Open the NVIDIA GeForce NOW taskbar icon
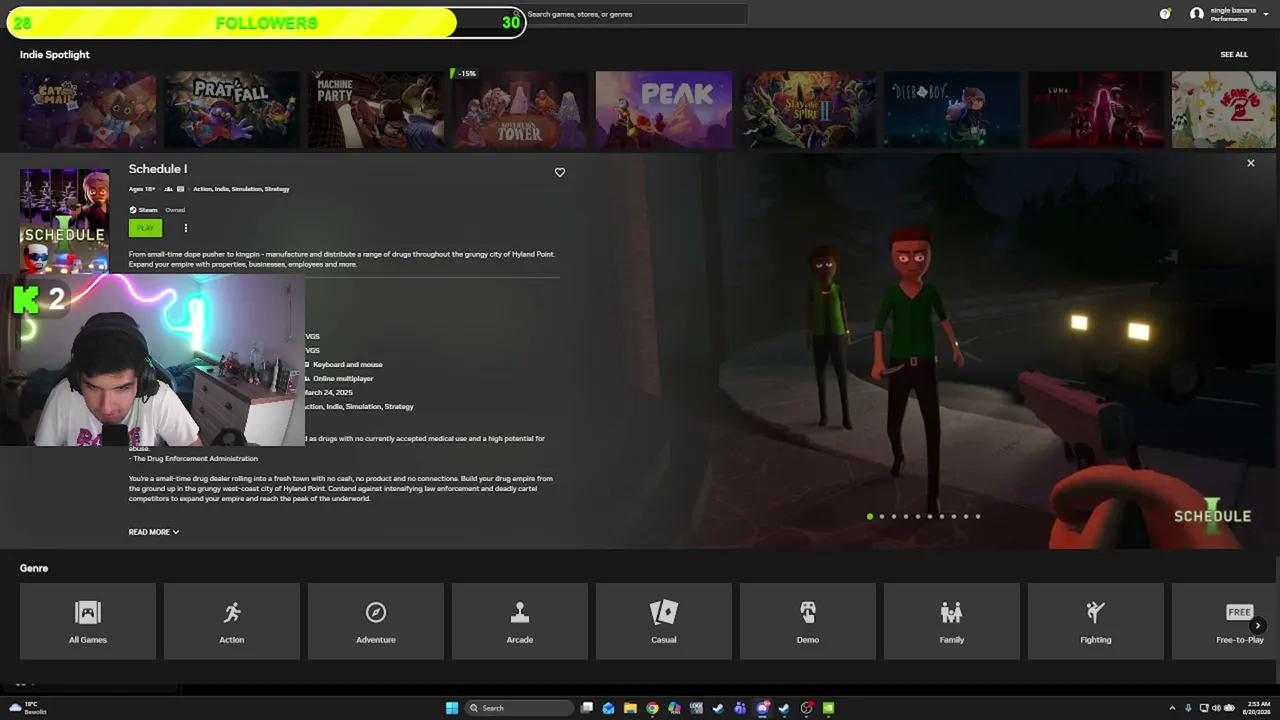This screenshot has width=1280, height=720. (x=828, y=708)
